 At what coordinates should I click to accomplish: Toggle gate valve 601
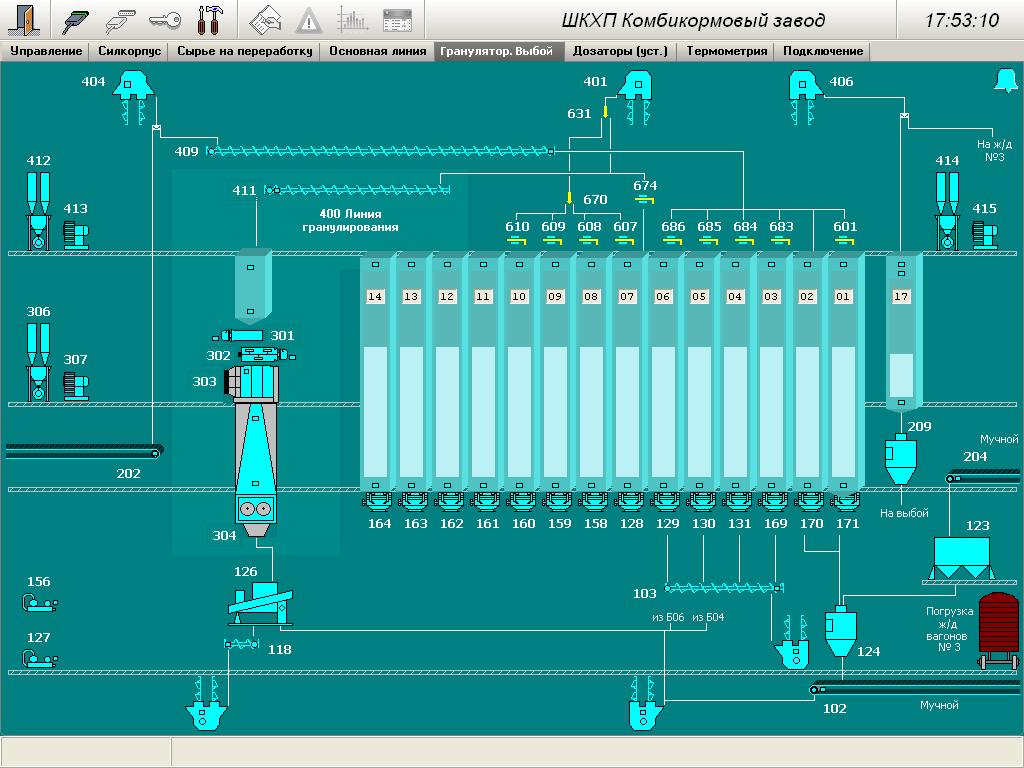pos(845,240)
